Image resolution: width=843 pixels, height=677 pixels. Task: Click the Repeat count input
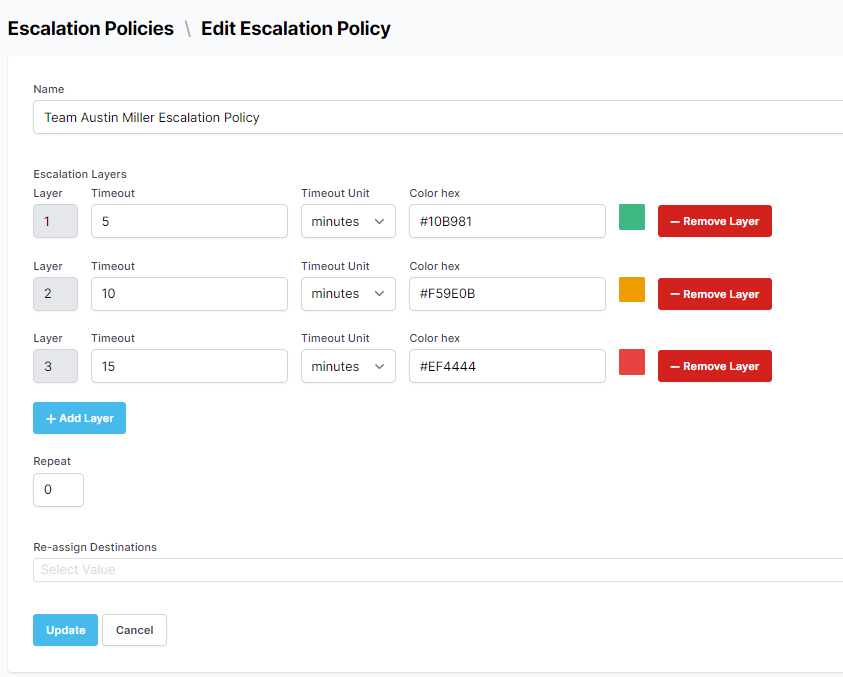(58, 490)
